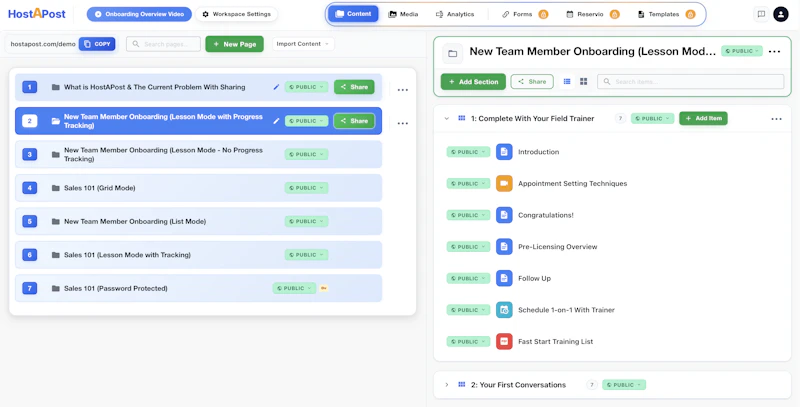This screenshot has width=800, height=407.
Task: Open the three-dot menu beside the selected page row
Action: [x=403, y=123]
